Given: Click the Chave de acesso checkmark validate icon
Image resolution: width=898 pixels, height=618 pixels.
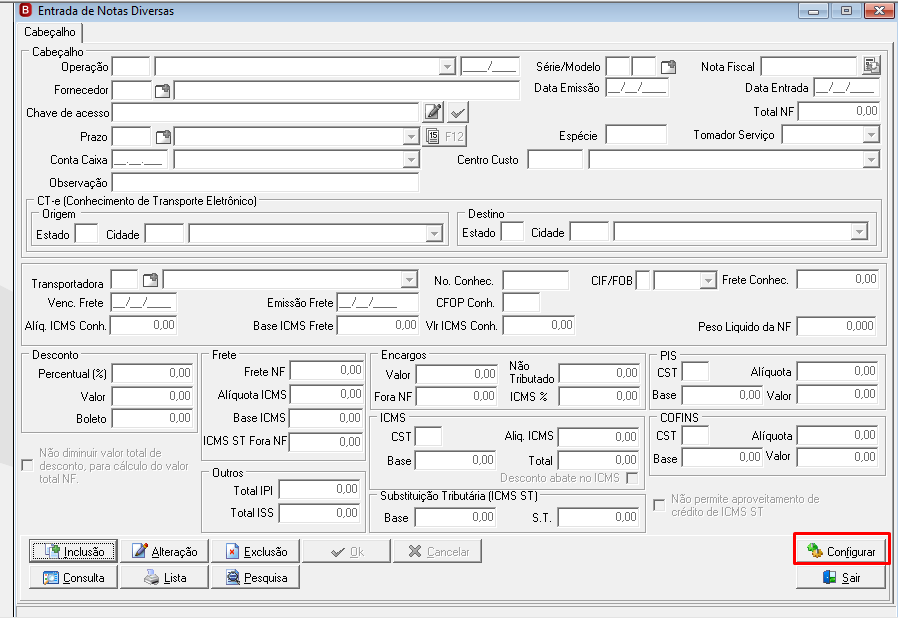Looking at the screenshot, I should tap(457, 113).
